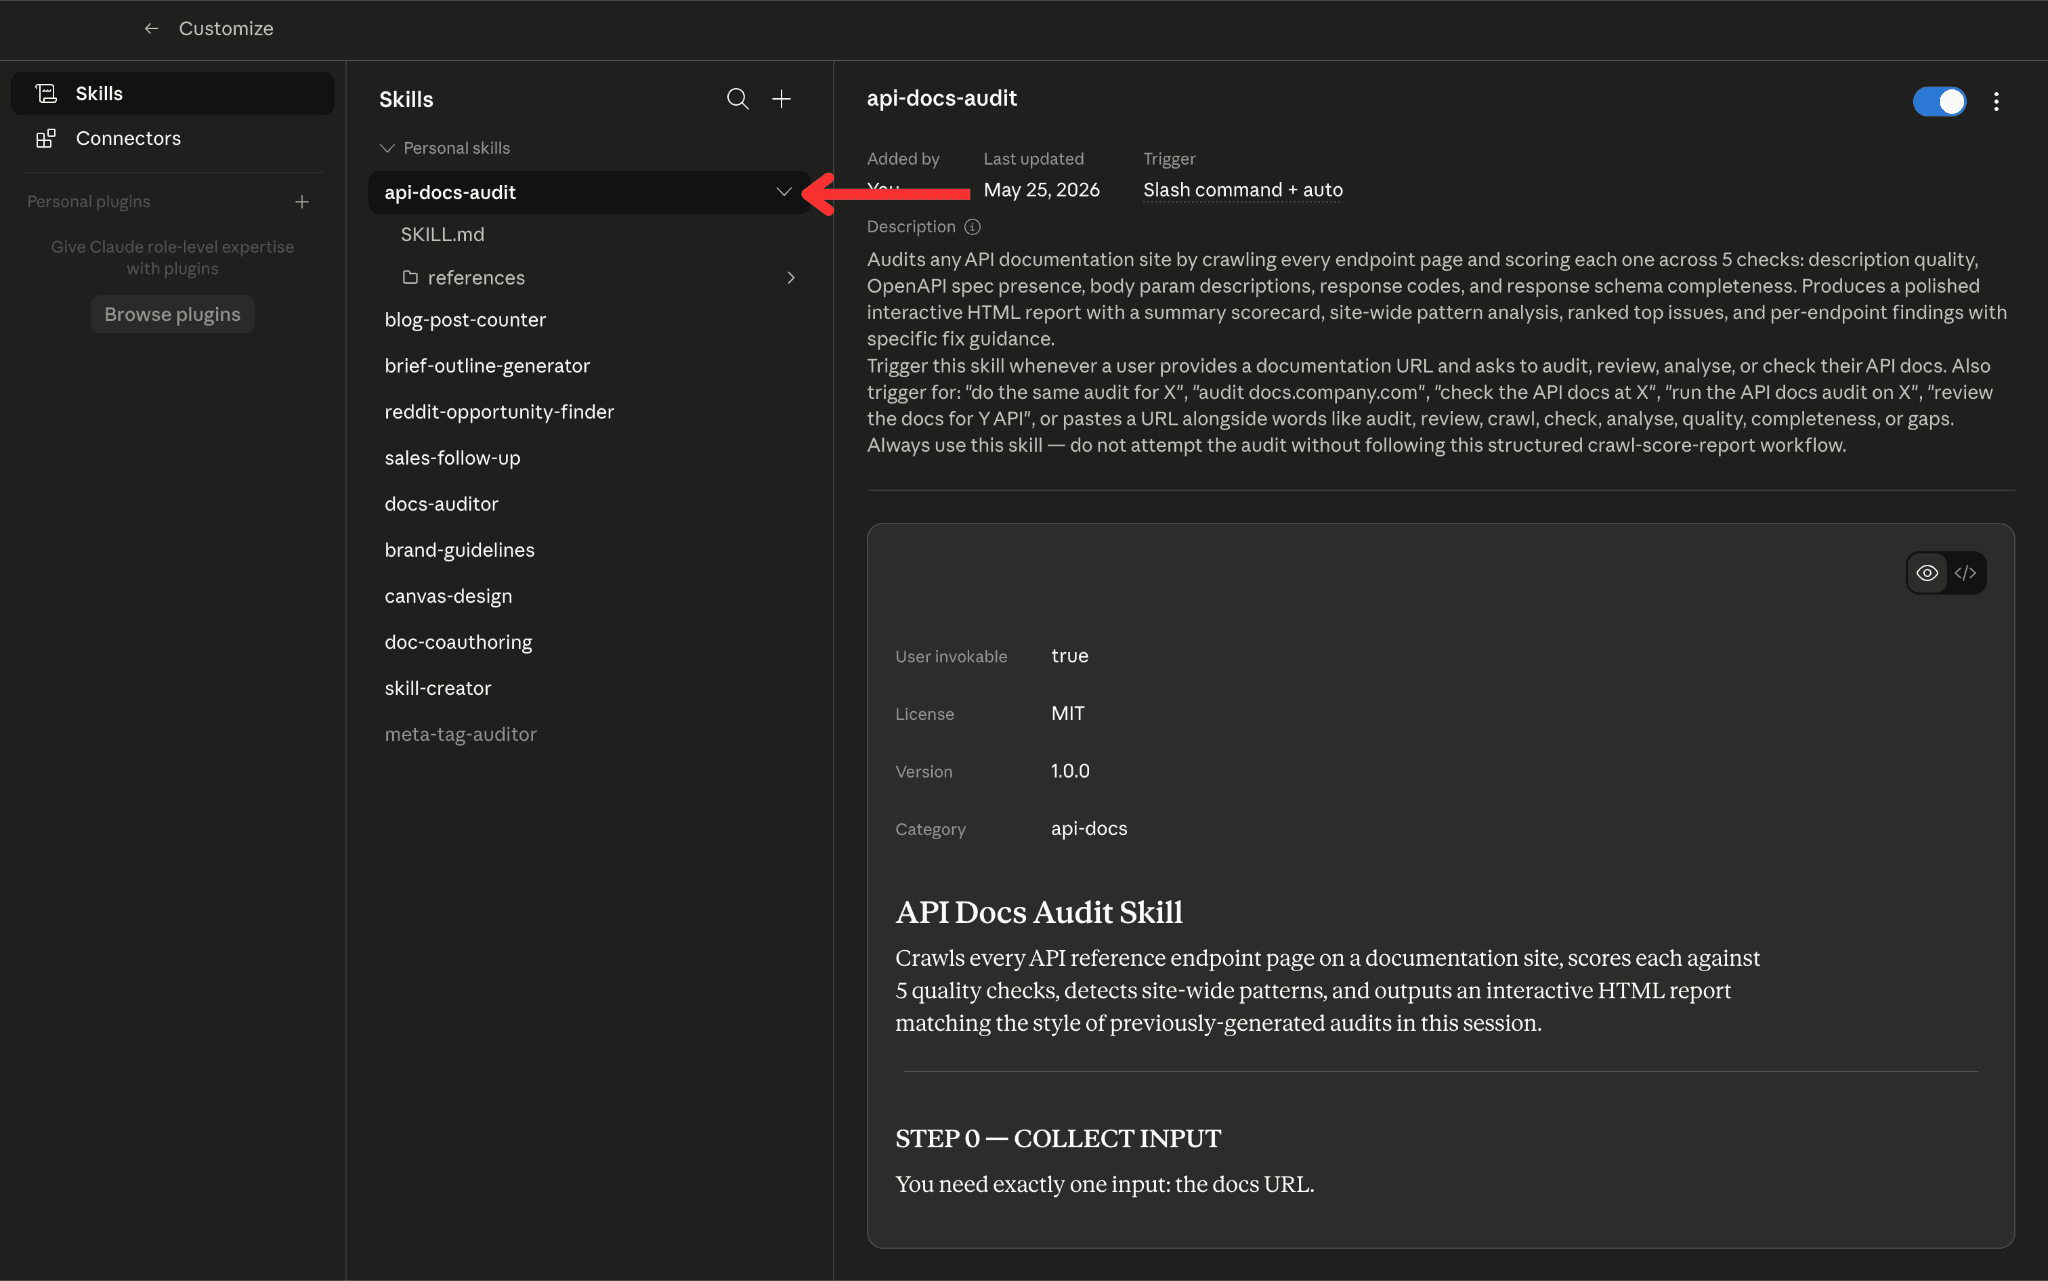
Task: Open the Skills section in sidebar
Action: point(172,93)
